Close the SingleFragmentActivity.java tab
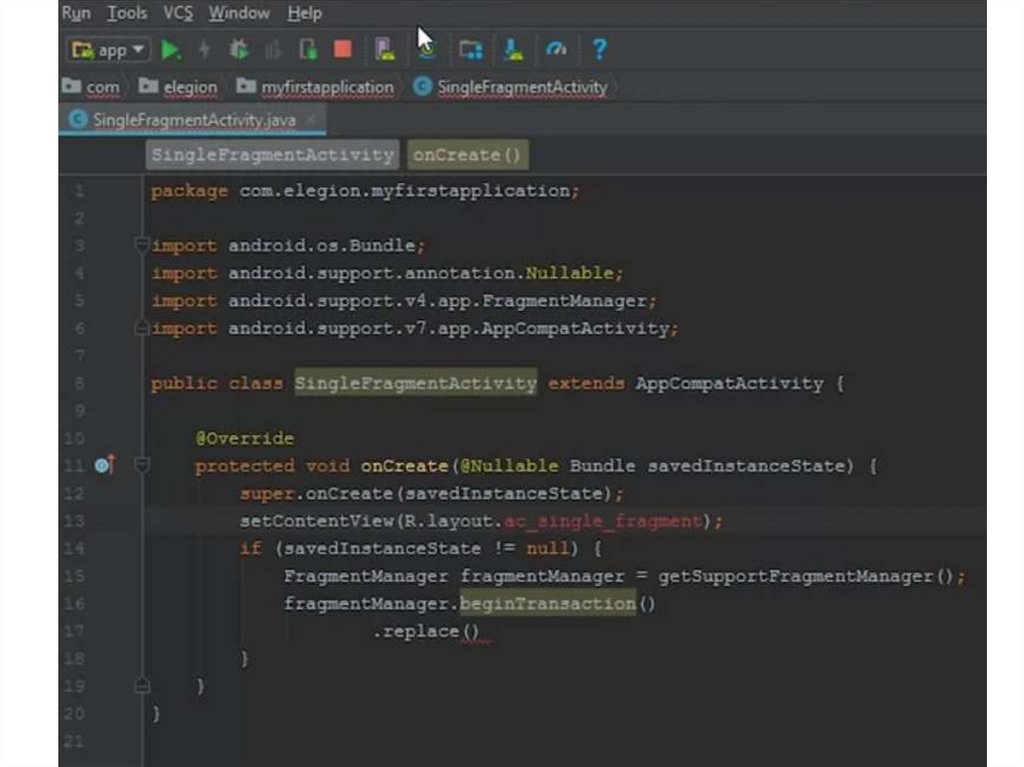 (x=311, y=120)
